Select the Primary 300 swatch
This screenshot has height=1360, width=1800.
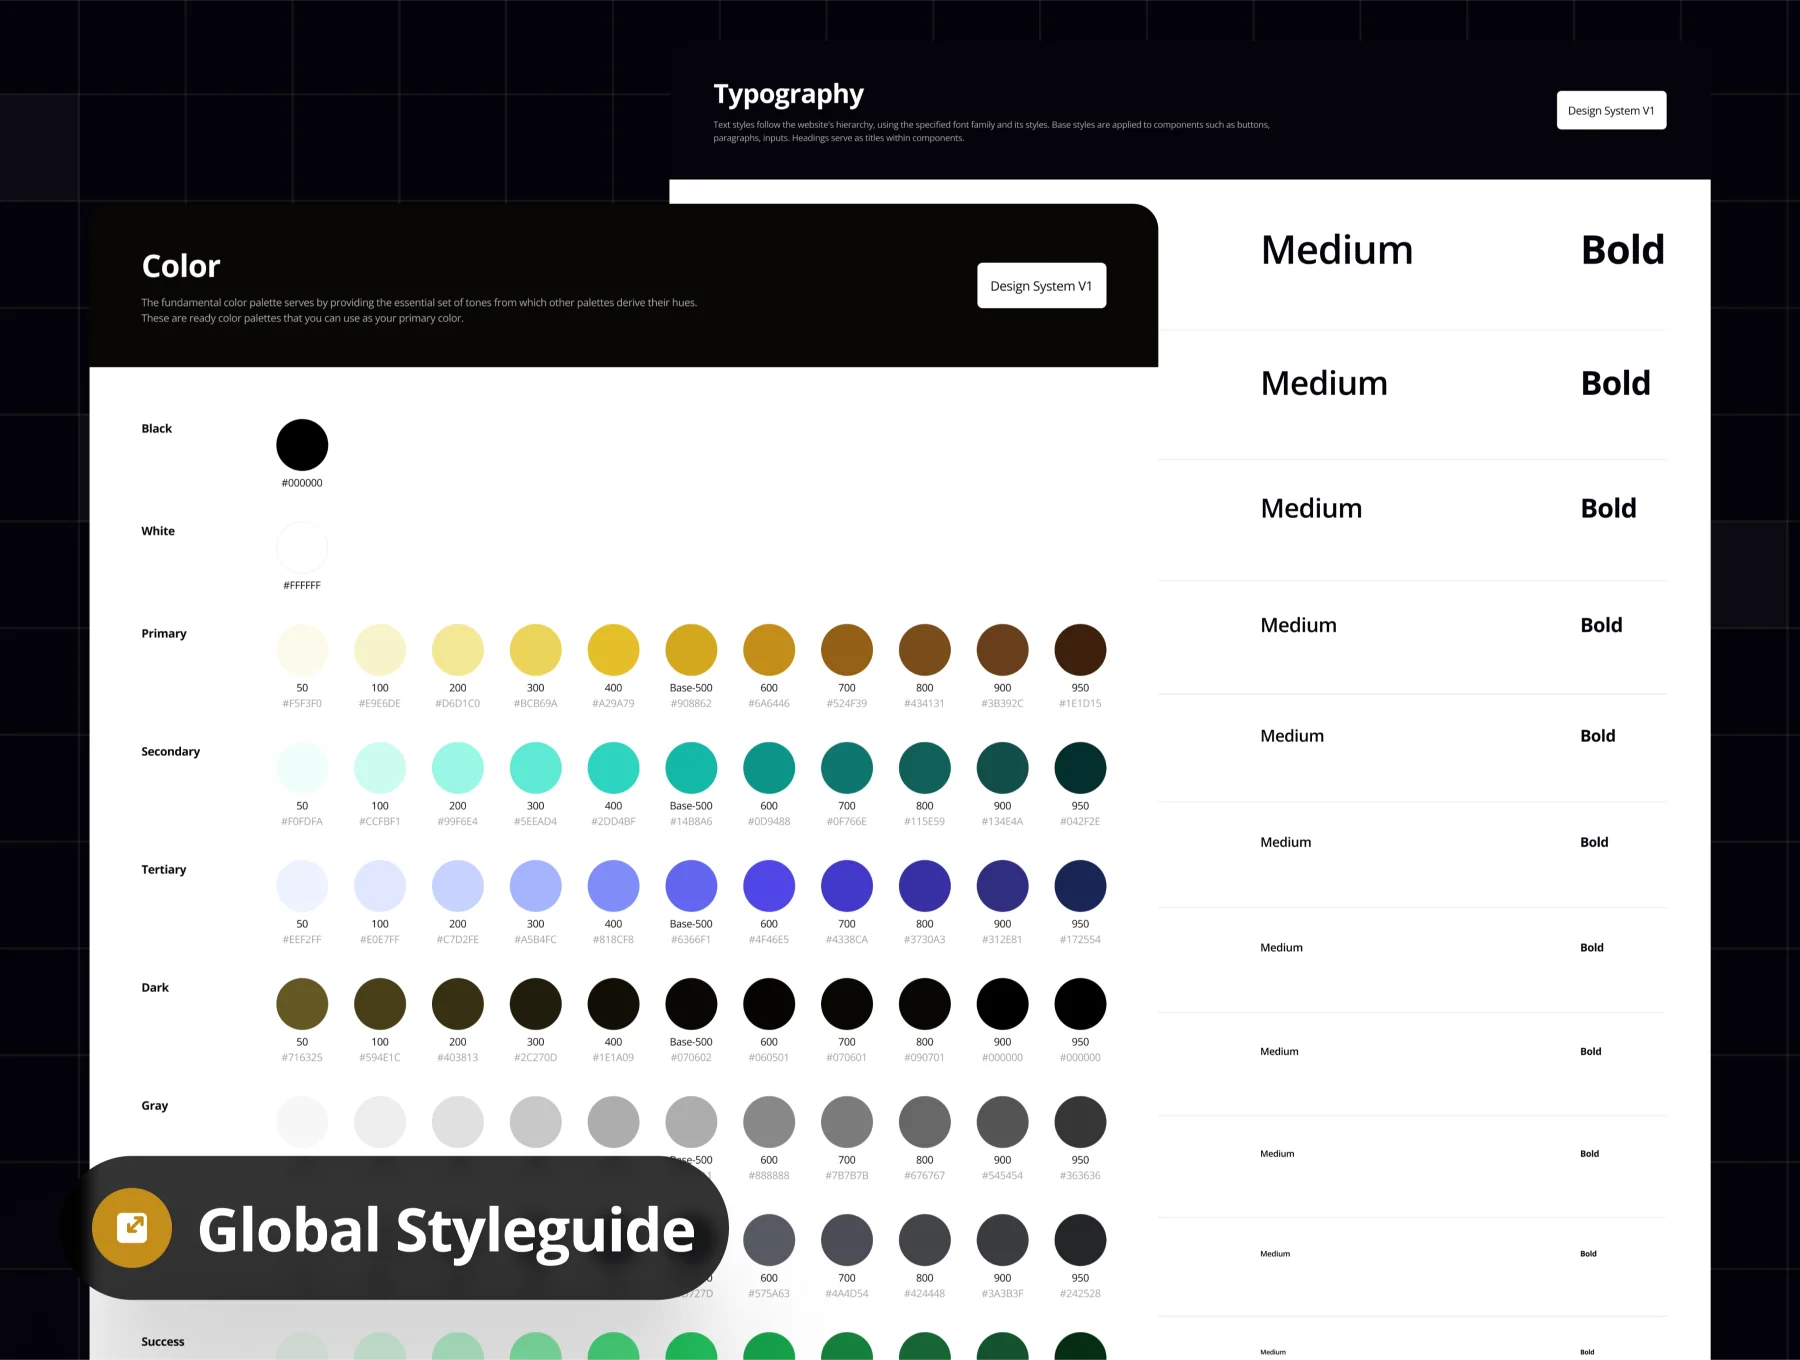pyautogui.click(x=536, y=650)
